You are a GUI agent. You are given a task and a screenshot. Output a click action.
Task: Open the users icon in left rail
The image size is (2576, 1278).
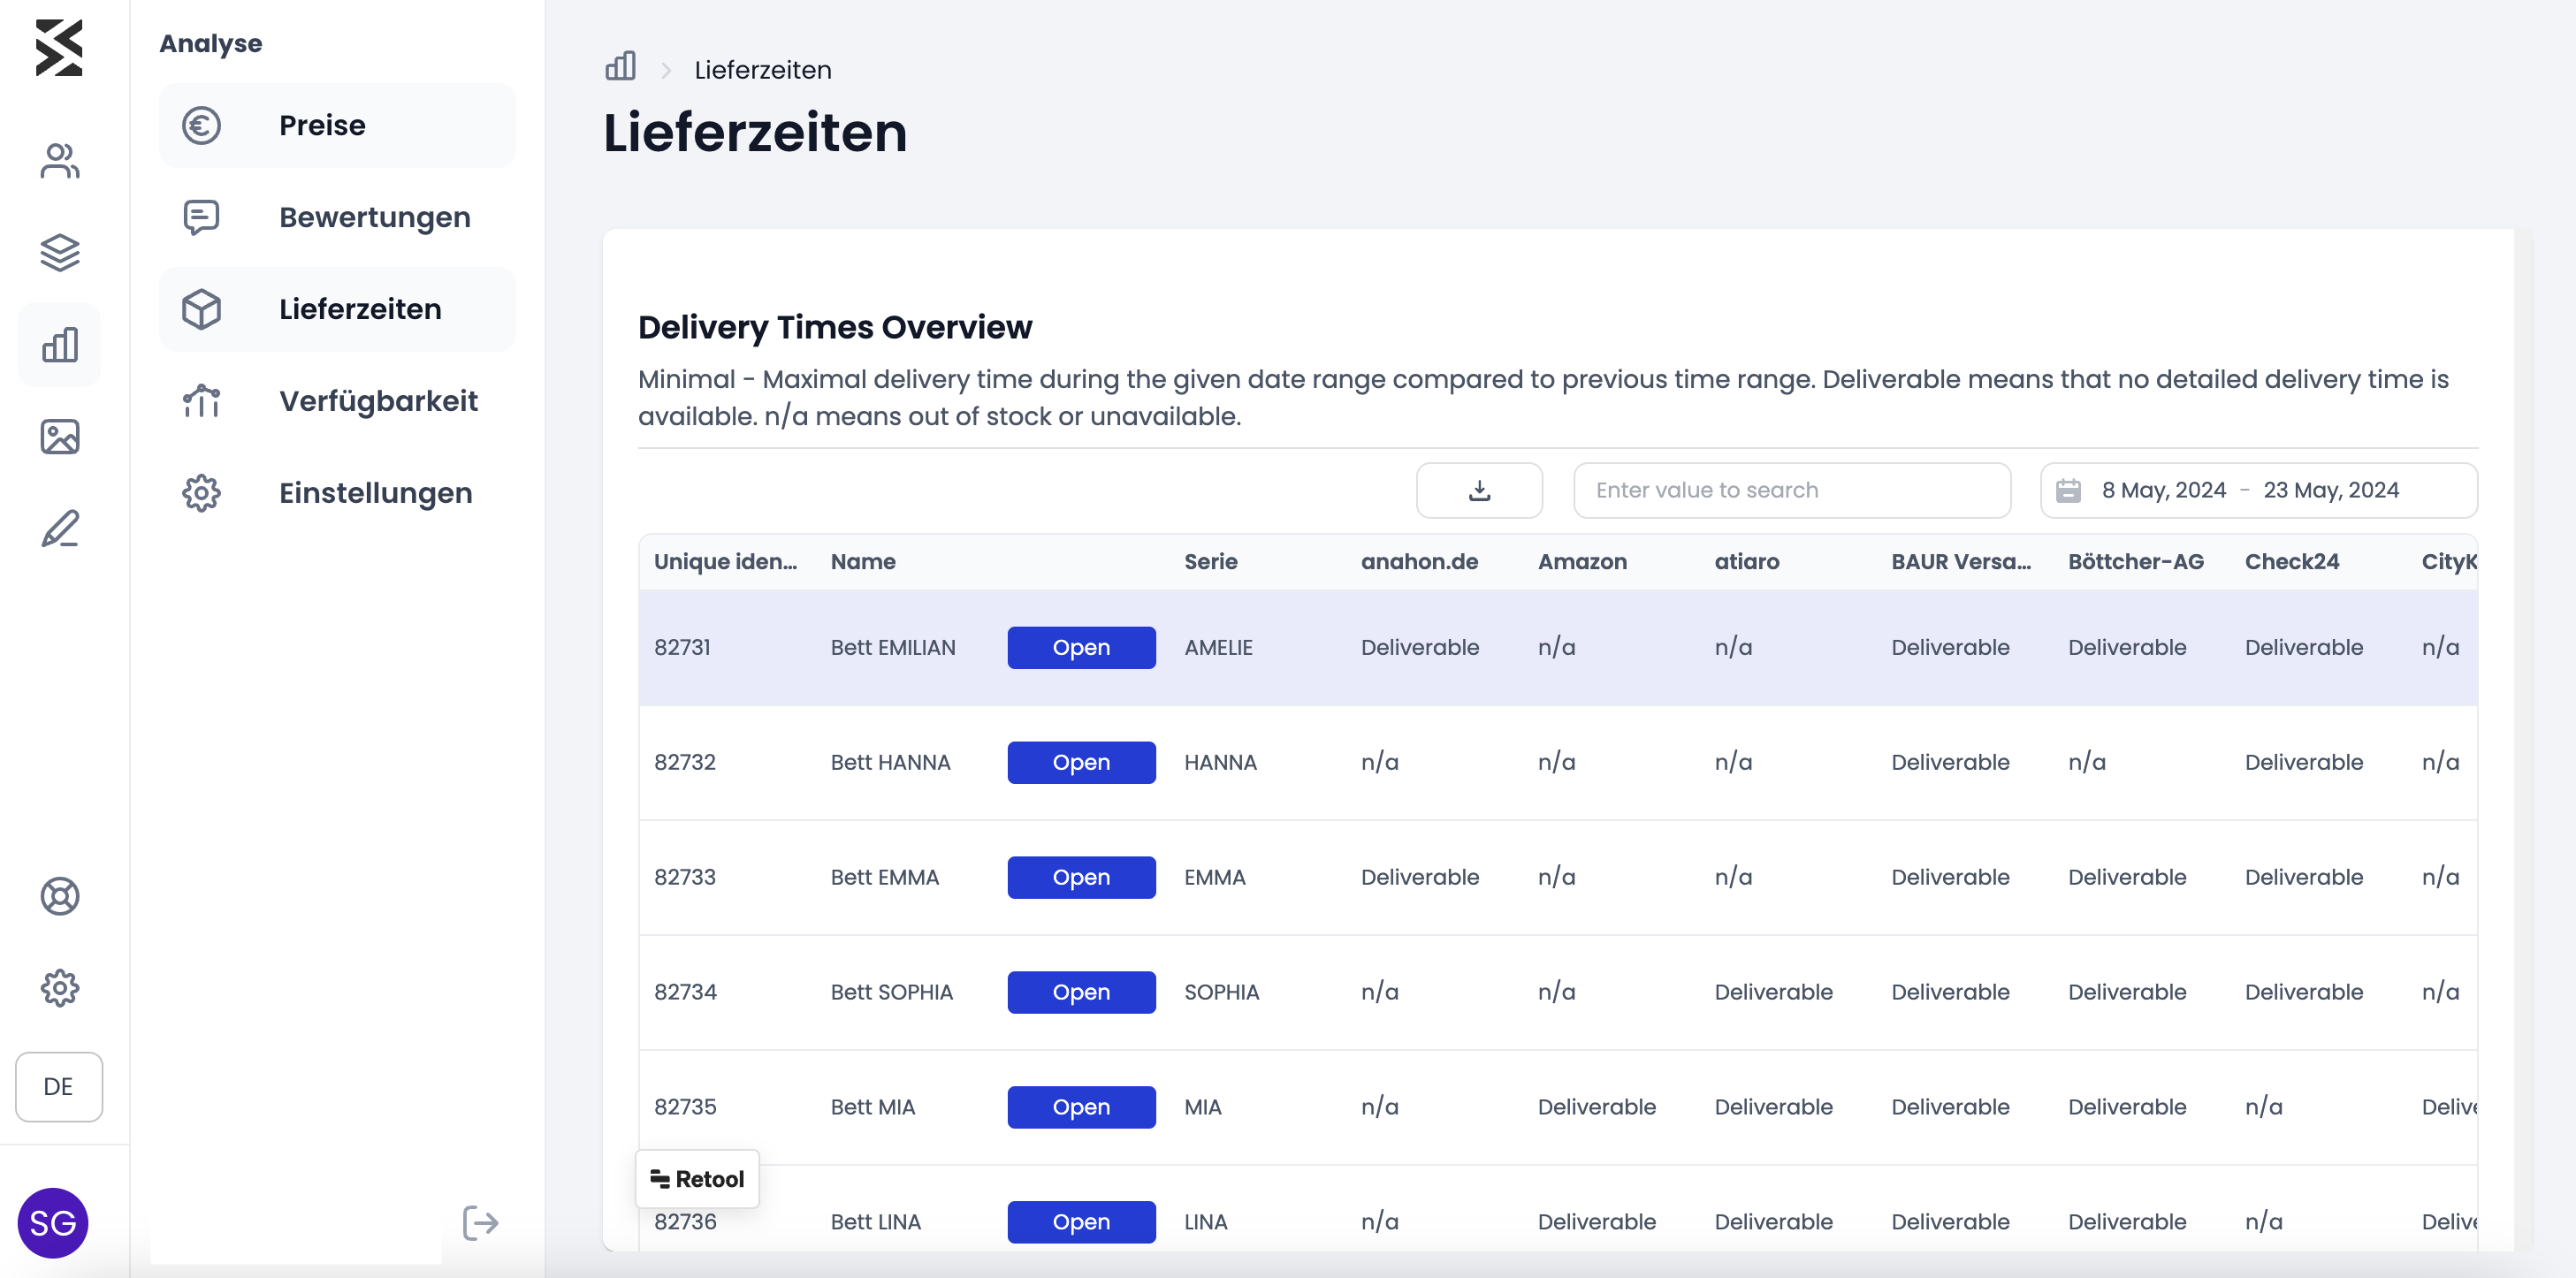click(x=59, y=160)
